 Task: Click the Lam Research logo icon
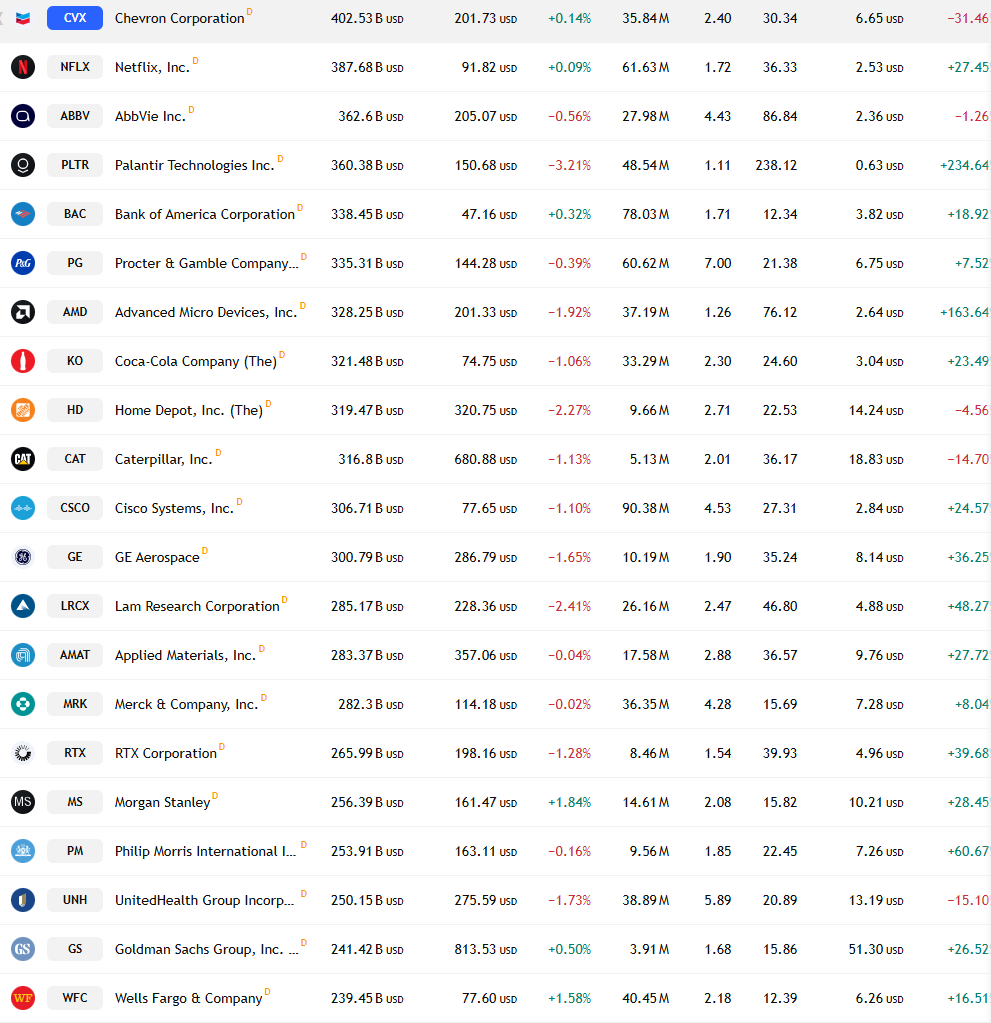tap(23, 606)
